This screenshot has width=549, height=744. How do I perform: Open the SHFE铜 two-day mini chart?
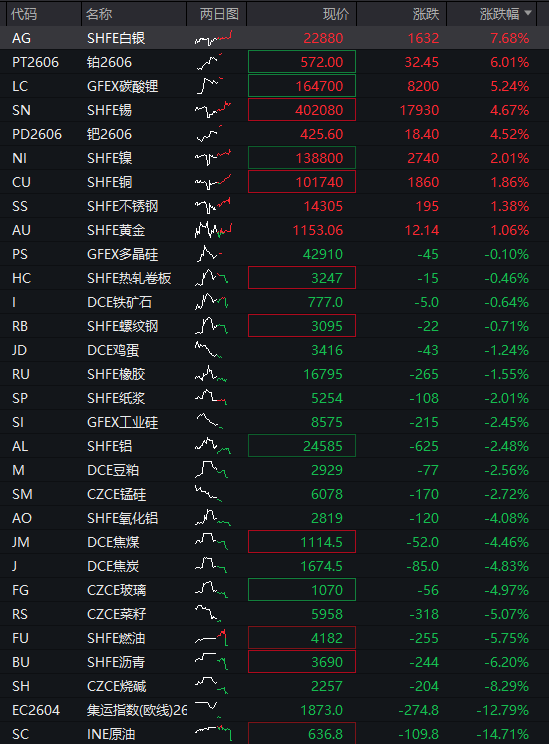(x=213, y=182)
